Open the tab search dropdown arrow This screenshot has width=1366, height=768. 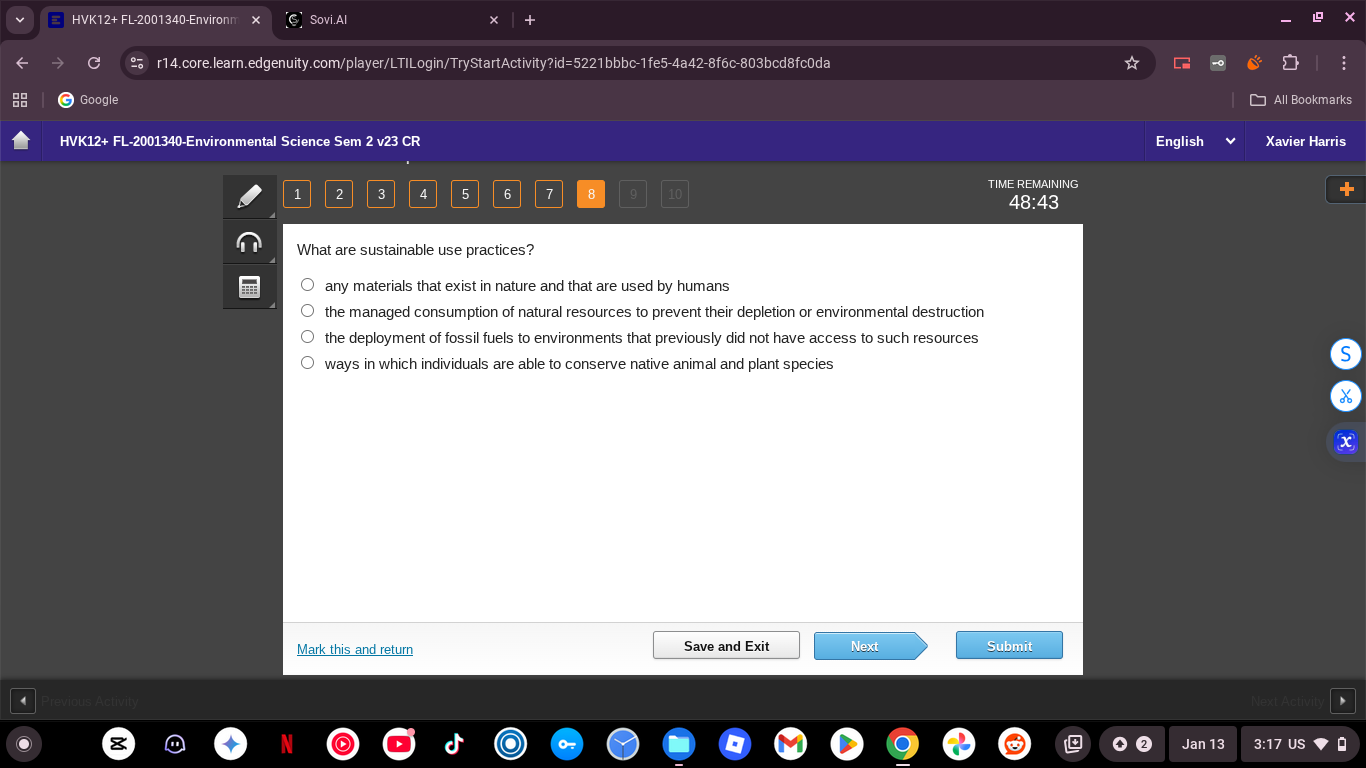tap(20, 20)
